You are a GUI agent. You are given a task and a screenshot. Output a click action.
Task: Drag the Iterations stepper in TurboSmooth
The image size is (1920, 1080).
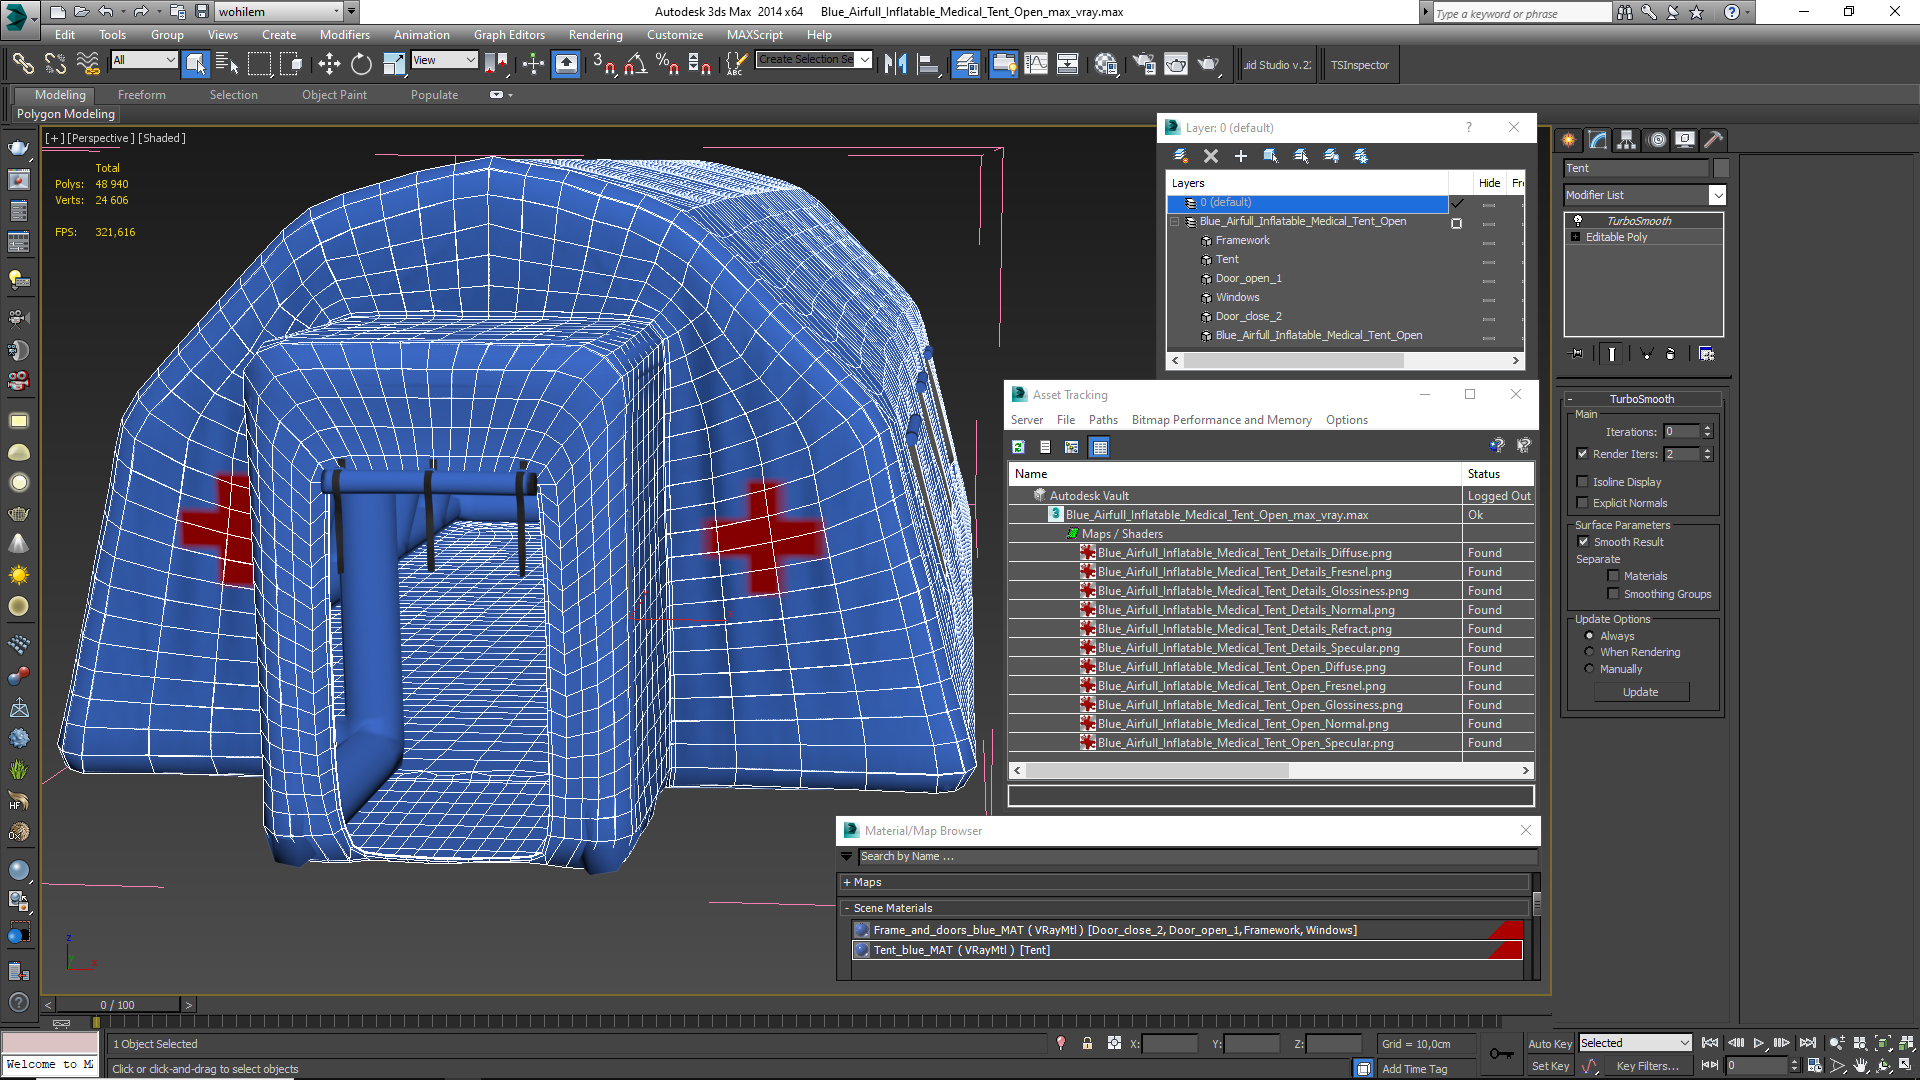[1708, 431]
